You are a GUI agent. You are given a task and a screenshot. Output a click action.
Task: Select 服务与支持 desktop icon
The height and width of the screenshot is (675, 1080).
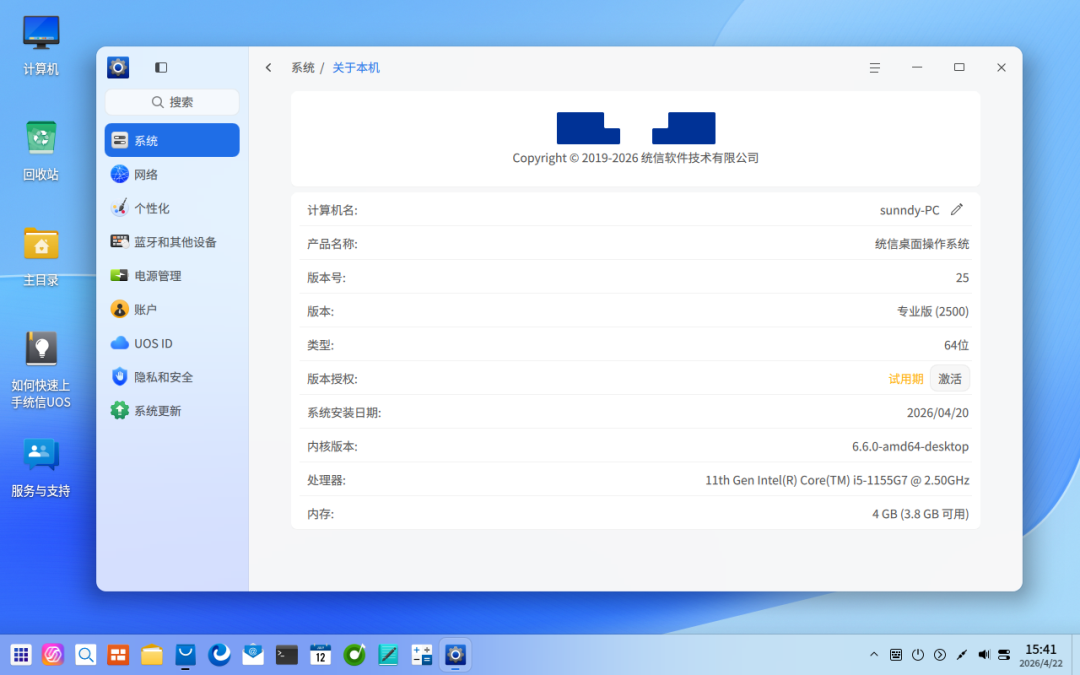41,467
